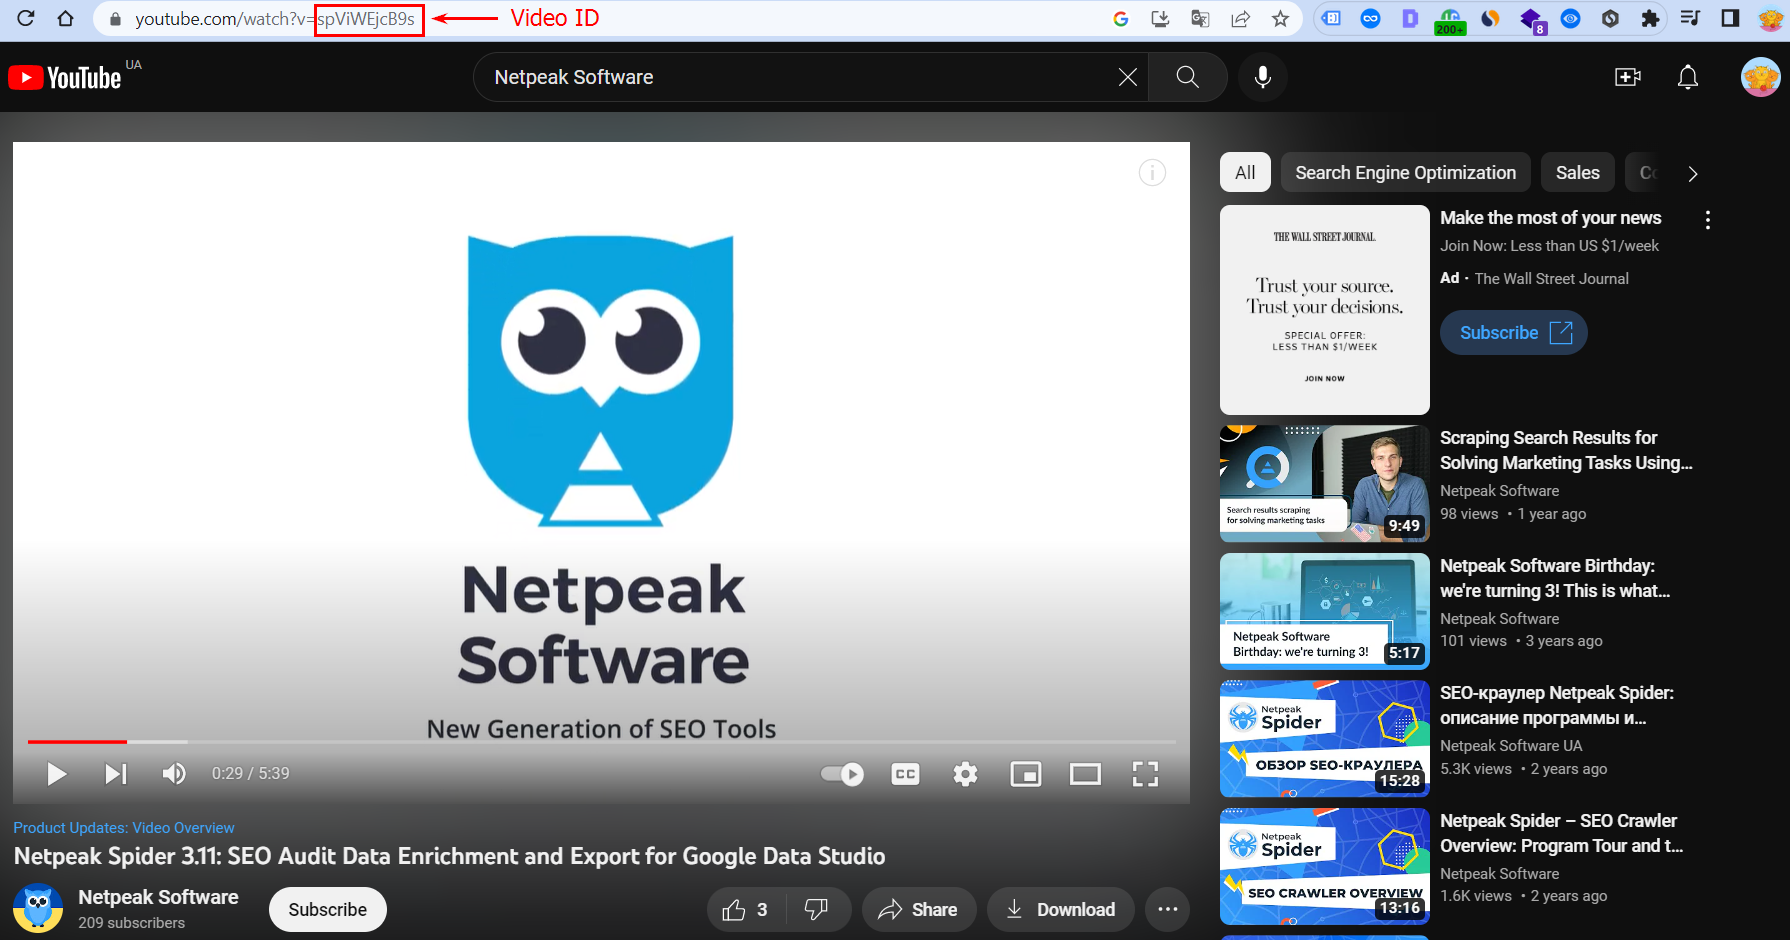Open YouTube notifications bell

1687,77
